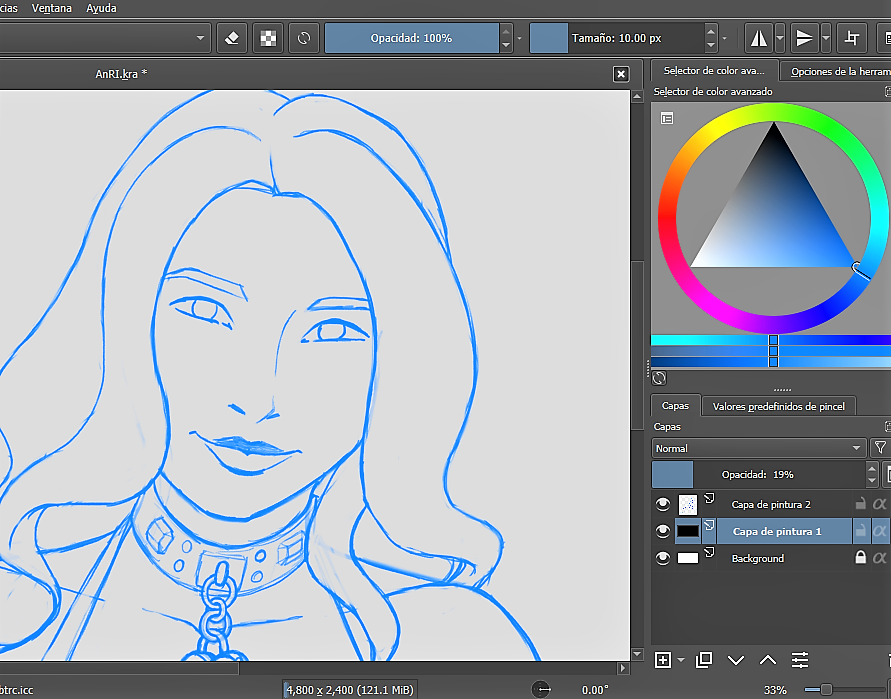Enable preserve alpha checker icon
This screenshot has width=891, height=699.
[x=268, y=38]
